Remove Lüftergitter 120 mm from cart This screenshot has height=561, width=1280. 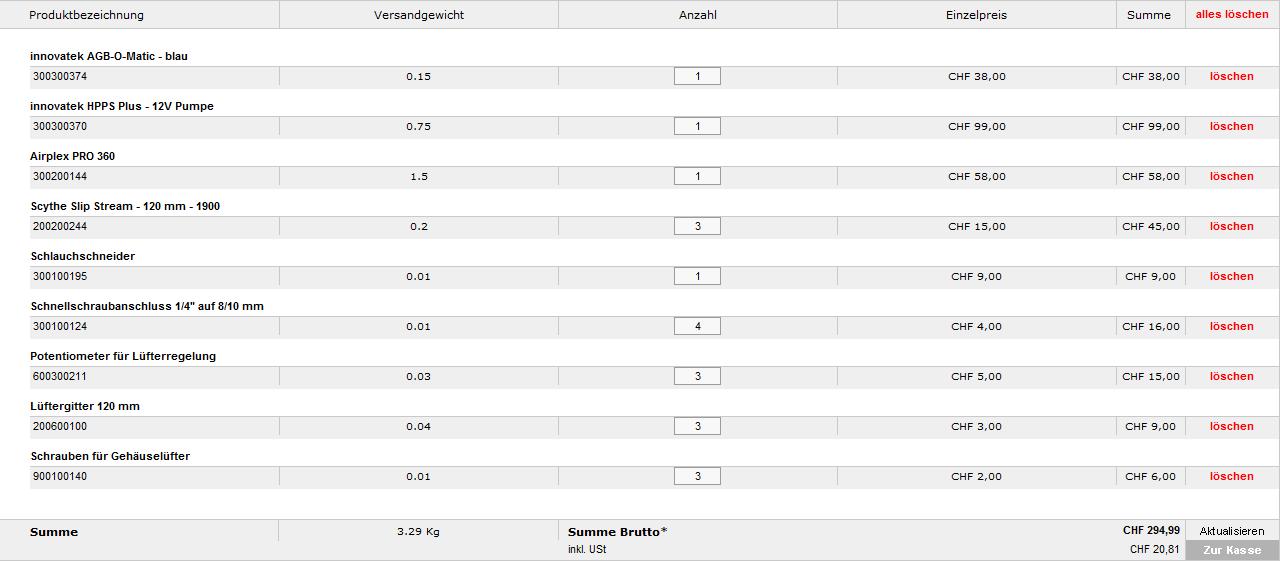click(1231, 426)
